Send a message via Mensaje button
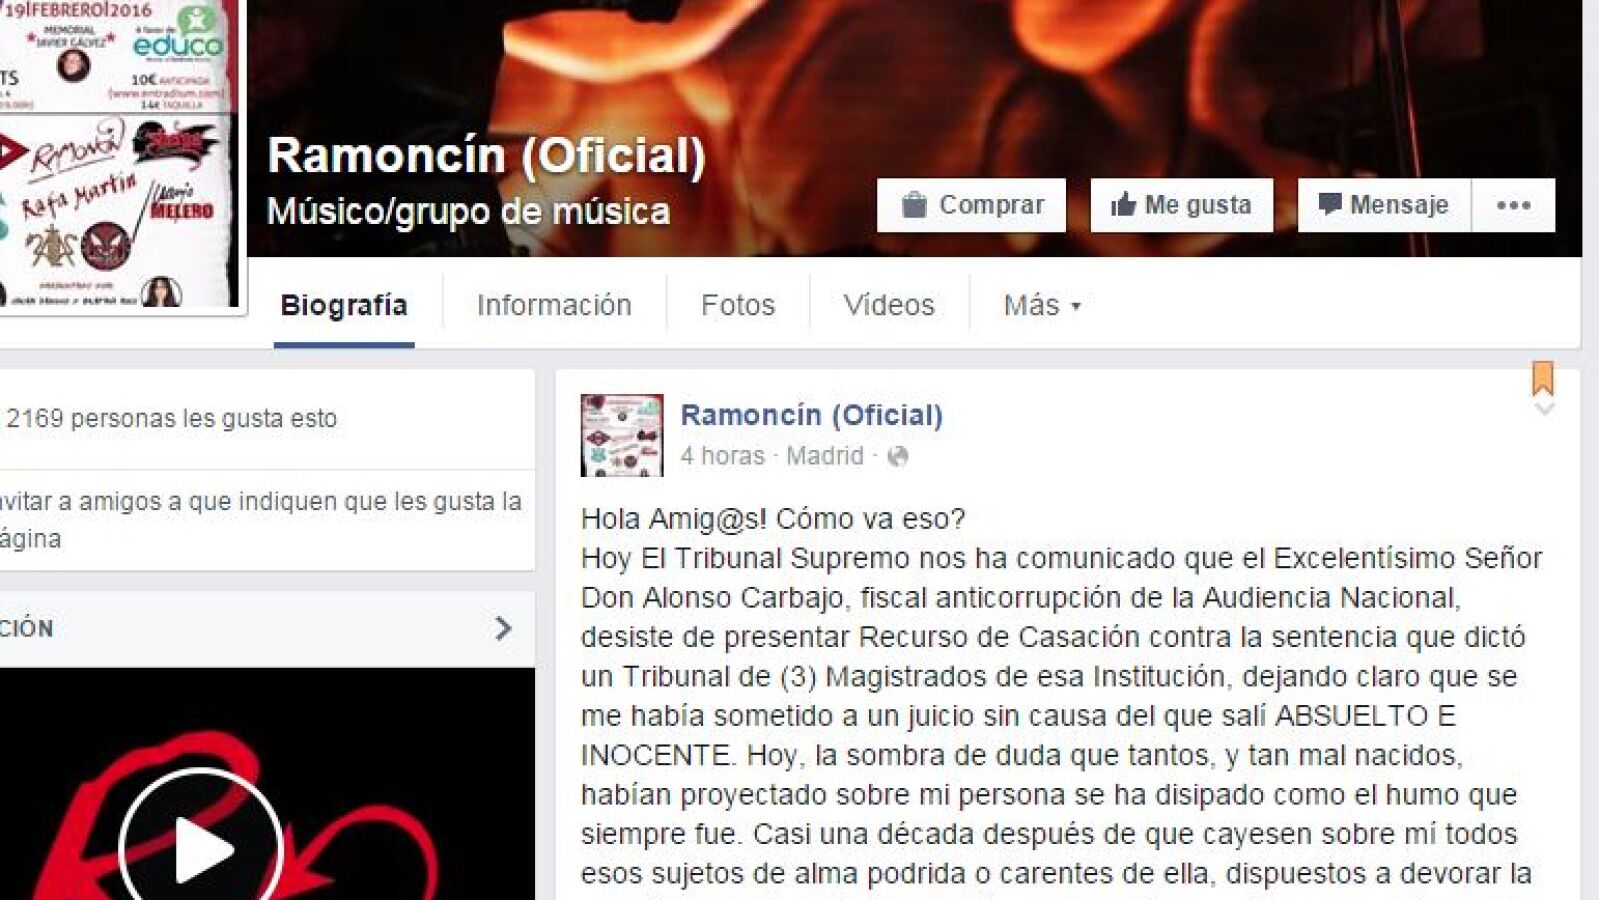The height and width of the screenshot is (900, 1599). click(x=1384, y=205)
